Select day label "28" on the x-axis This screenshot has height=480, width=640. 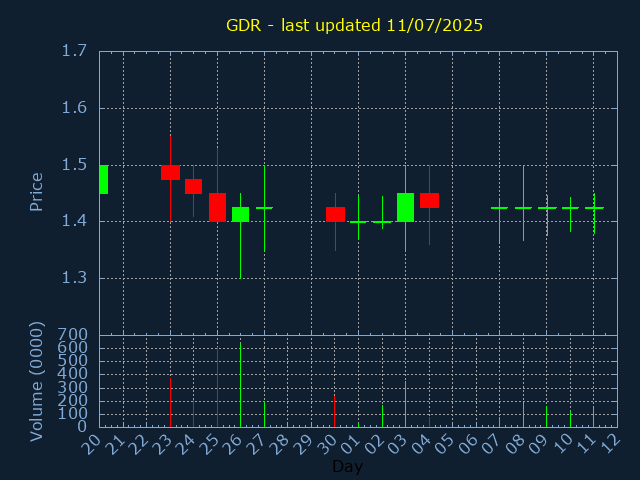279,444
